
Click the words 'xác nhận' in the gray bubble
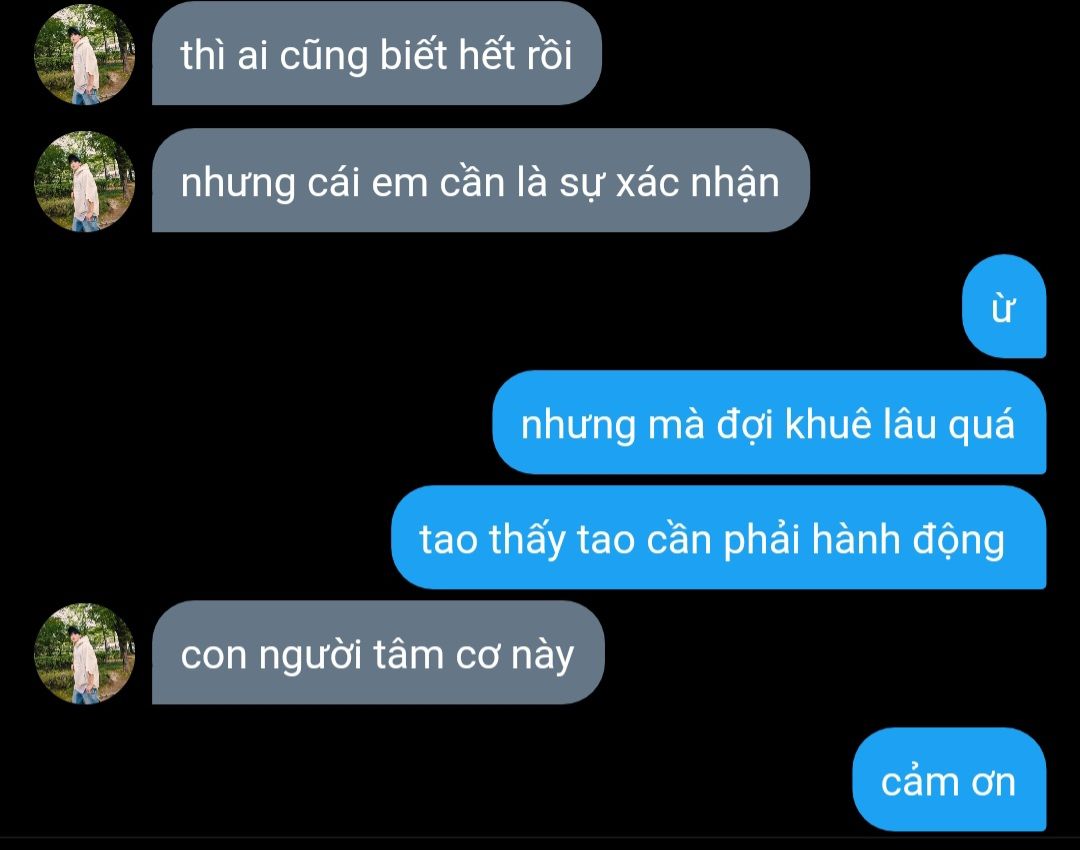click(x=697, y=183)
